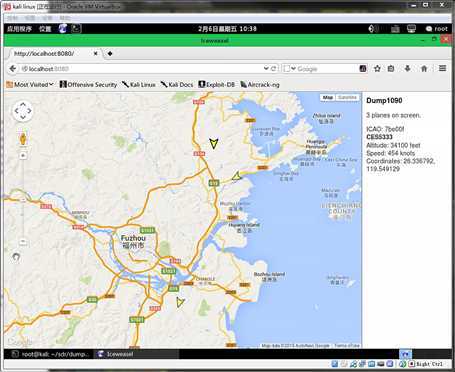Screen dimensions: 455x372
Task: Switch map view to Satellite
Action: [x=347, y=97]
